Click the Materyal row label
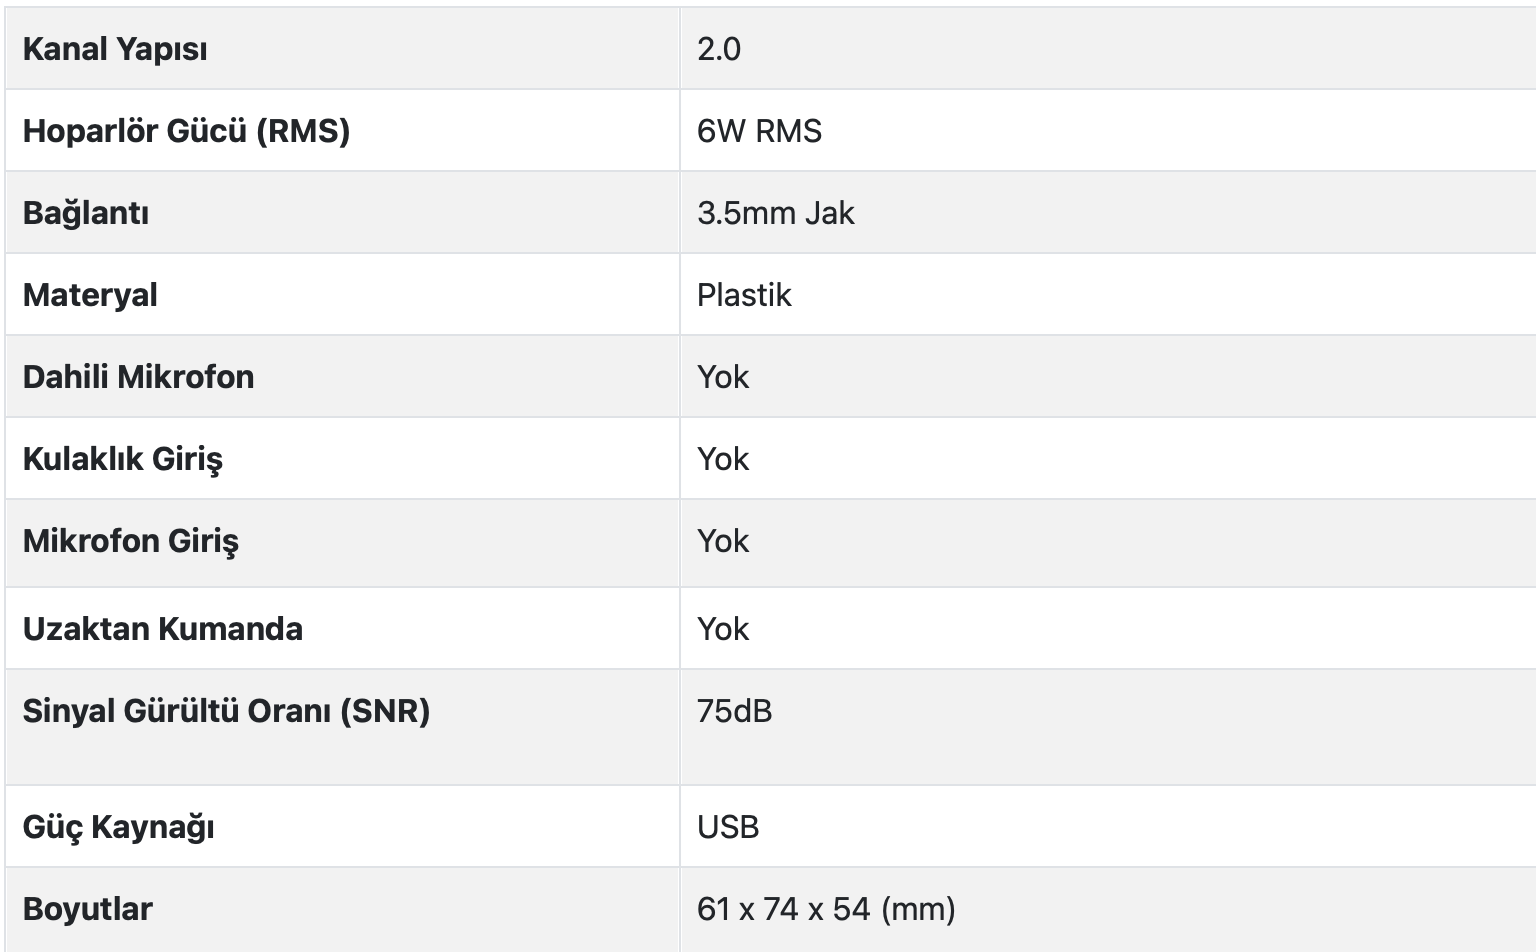This screenshot has width=1536, height=952. [90, 295]
